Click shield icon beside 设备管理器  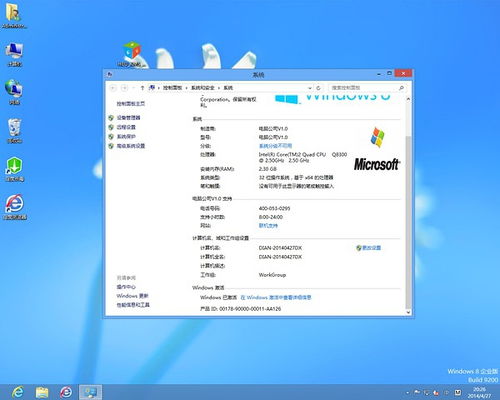[111, 118]
